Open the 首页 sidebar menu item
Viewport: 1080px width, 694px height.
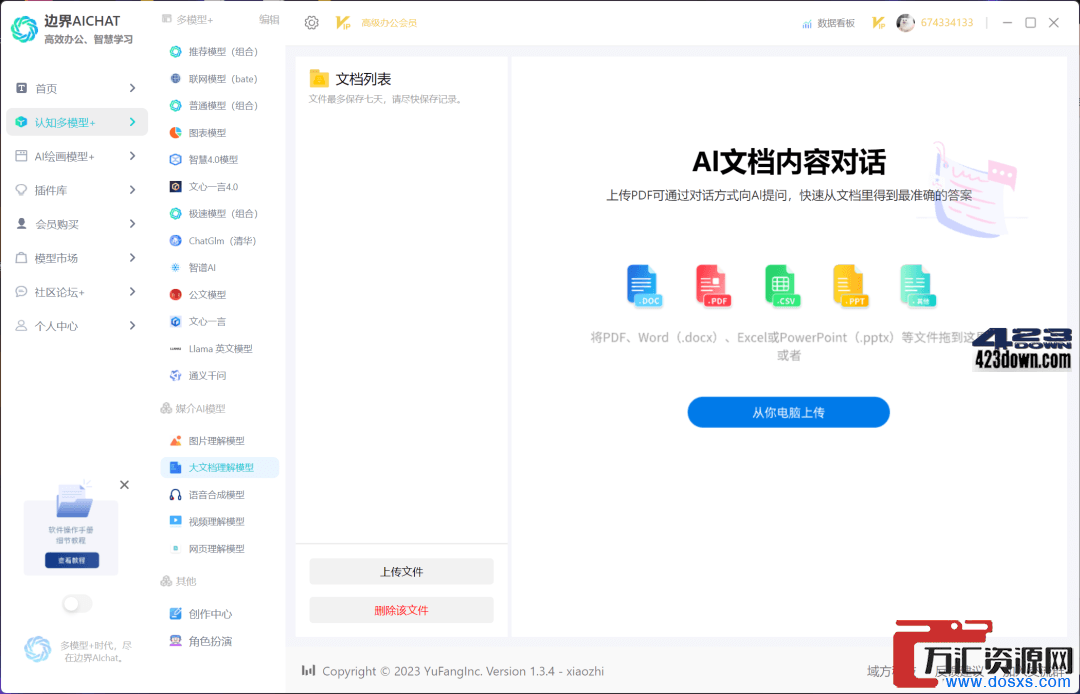click(76, 88)
